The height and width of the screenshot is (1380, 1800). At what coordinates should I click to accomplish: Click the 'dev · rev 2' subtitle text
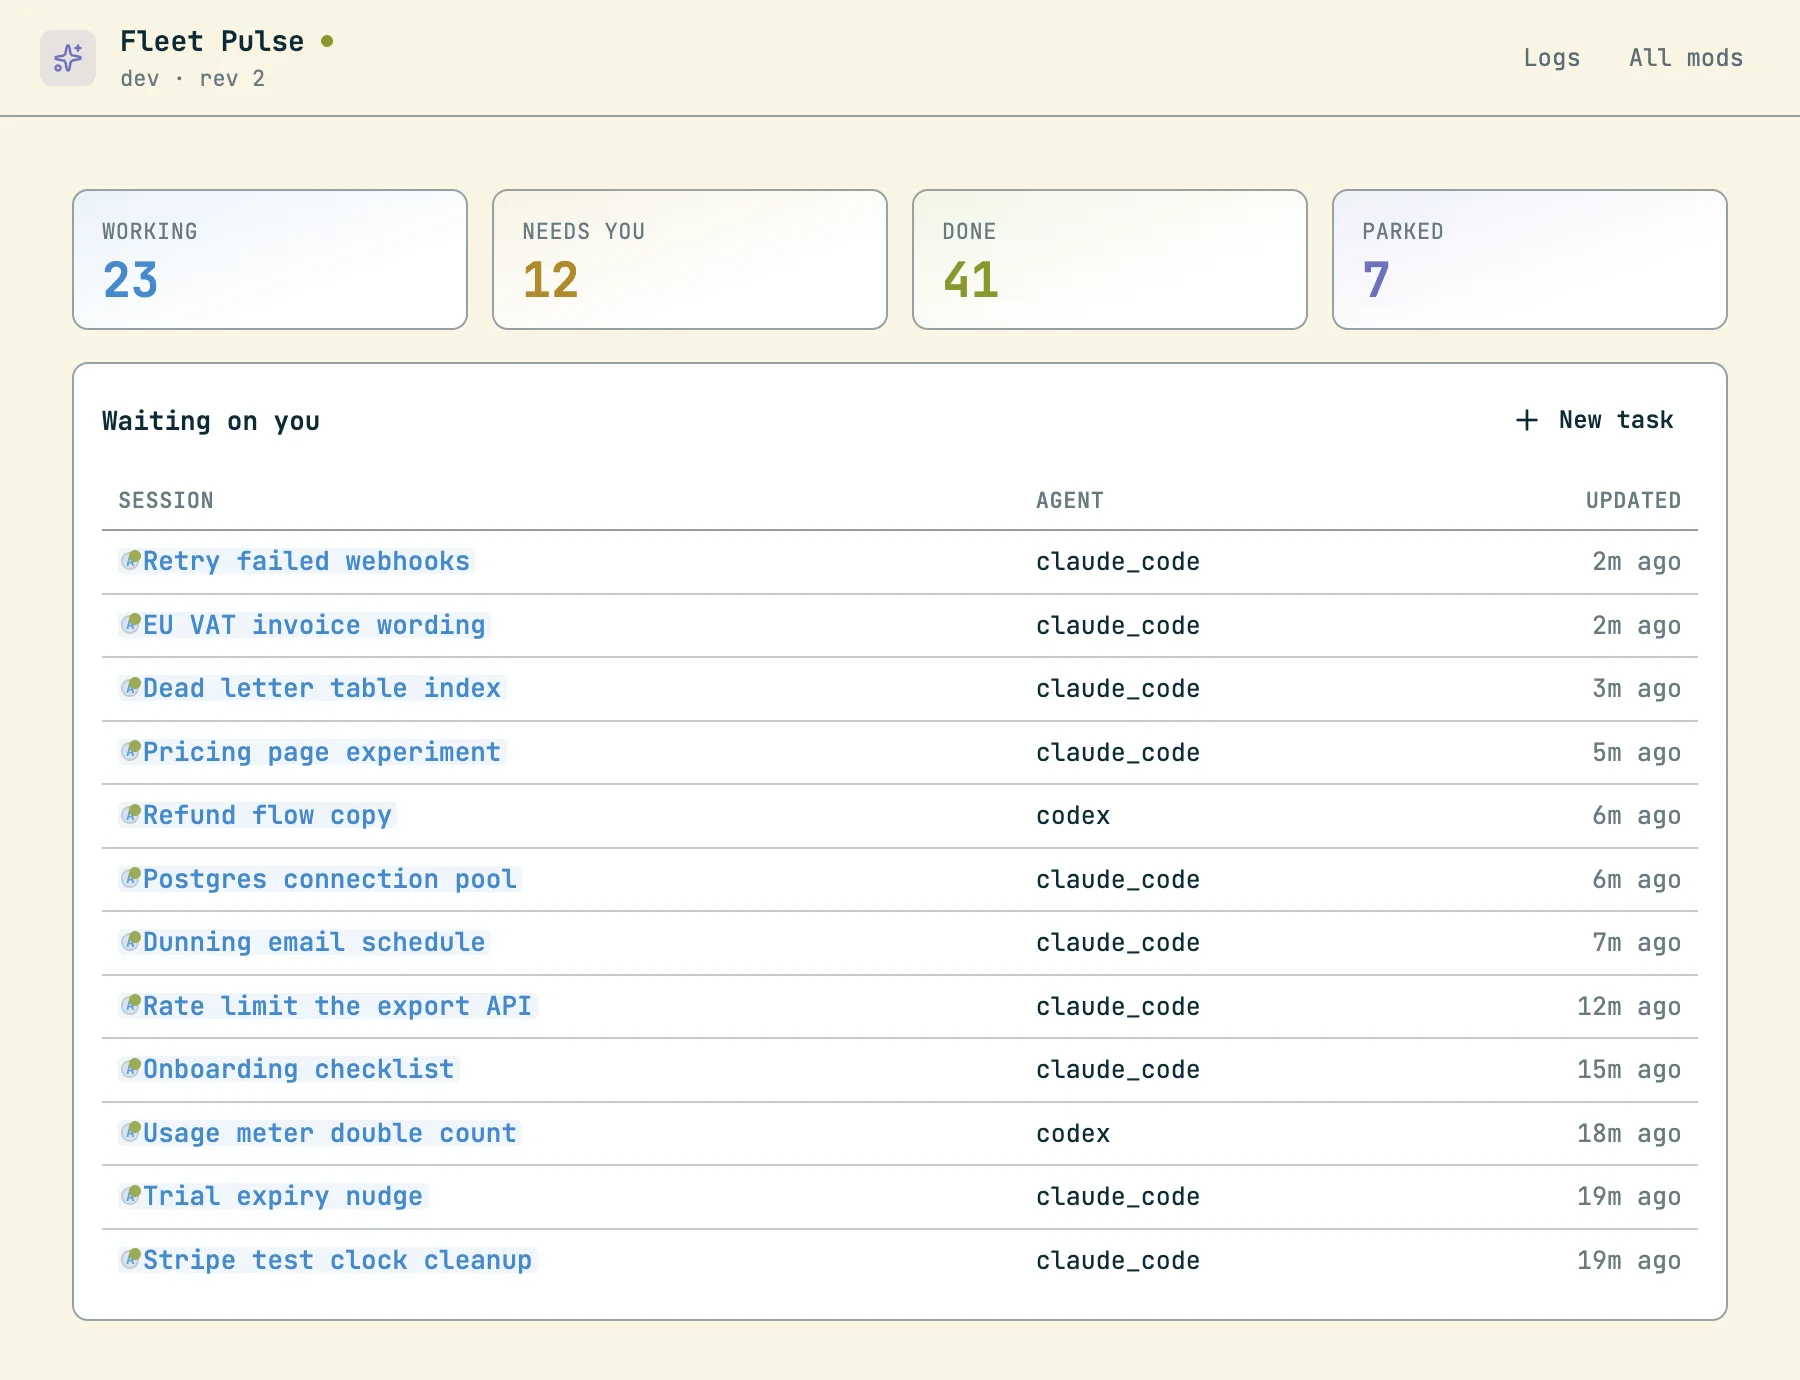[x=193, y=79]
